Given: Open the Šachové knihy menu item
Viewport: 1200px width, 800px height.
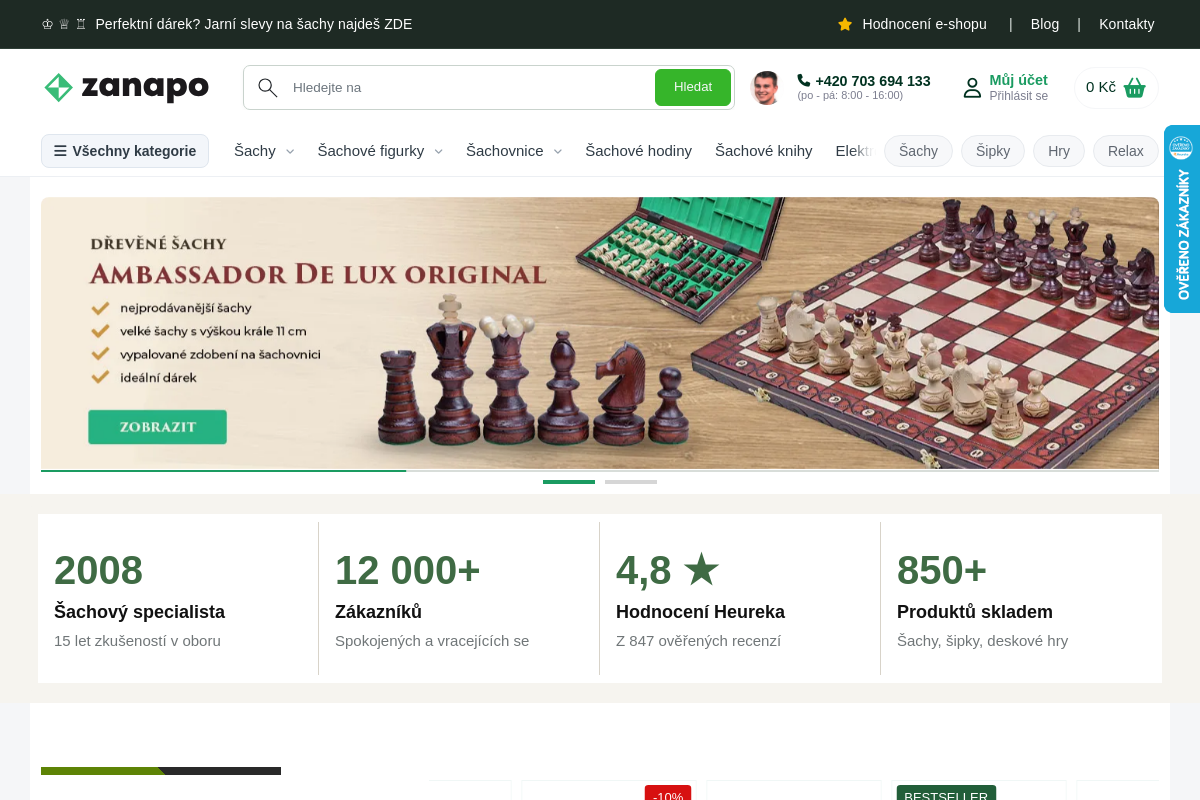Looking at the screenshot, I should pos(763,151).
